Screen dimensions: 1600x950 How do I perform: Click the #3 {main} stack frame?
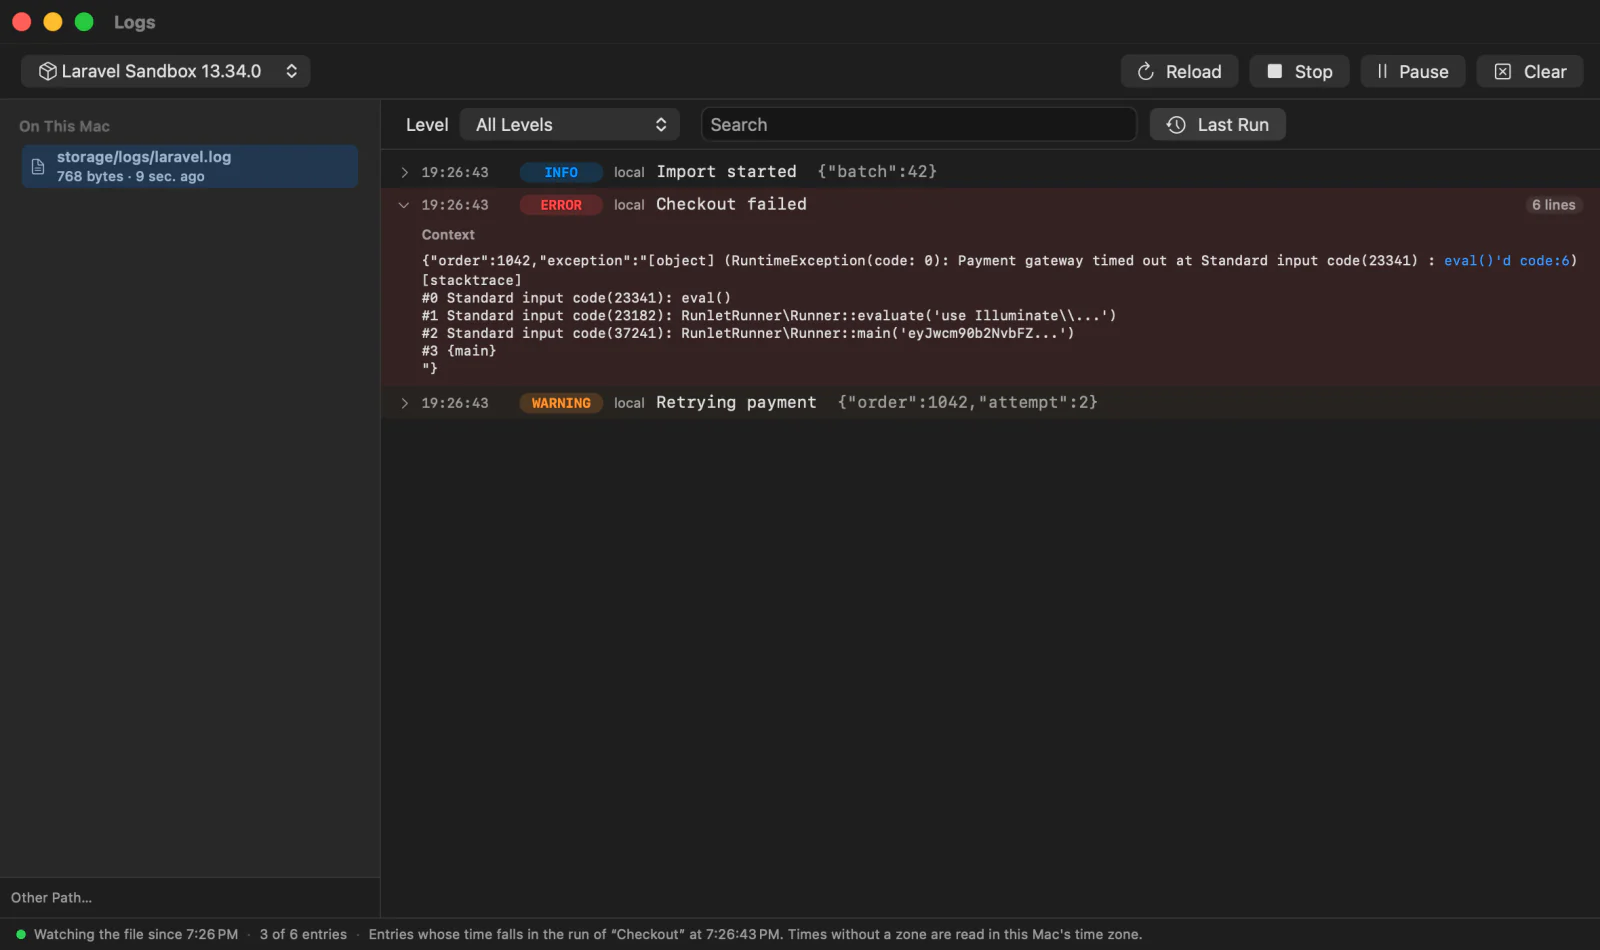(x=459, y=351)
